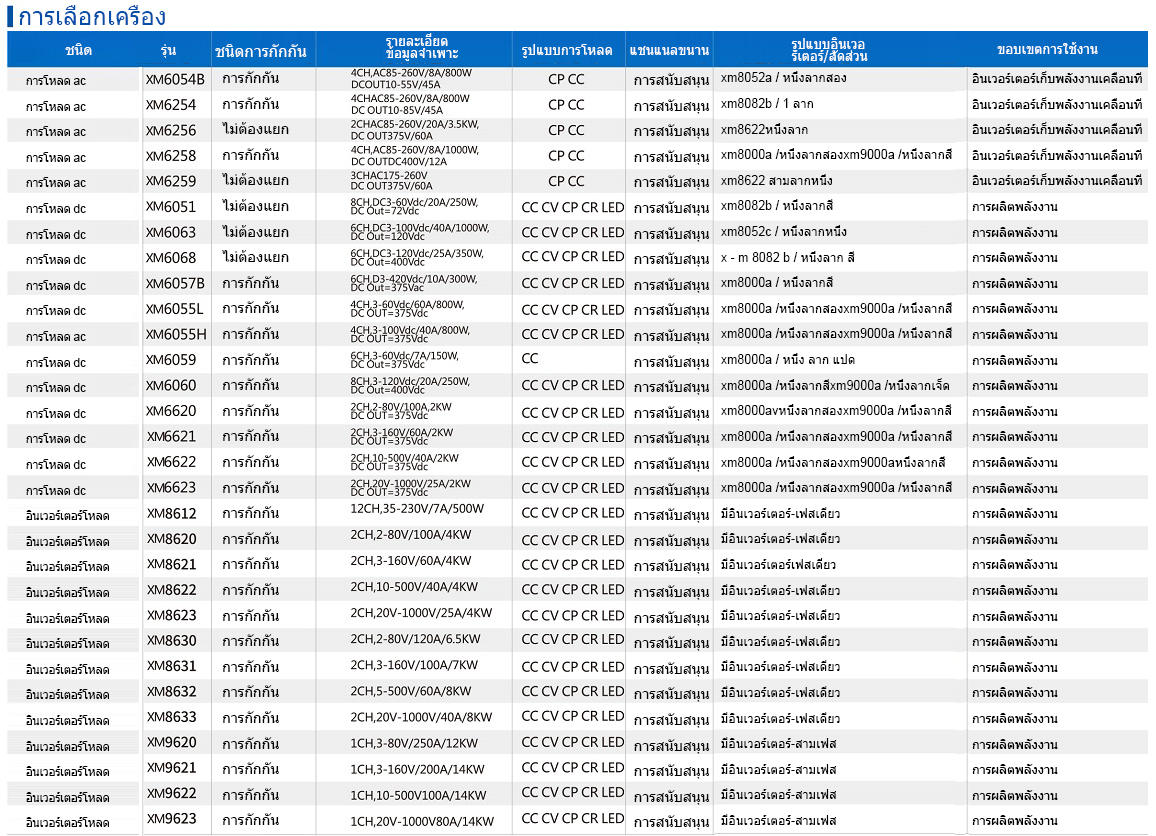Select the 'ชนิด' column header

[78, 50]
